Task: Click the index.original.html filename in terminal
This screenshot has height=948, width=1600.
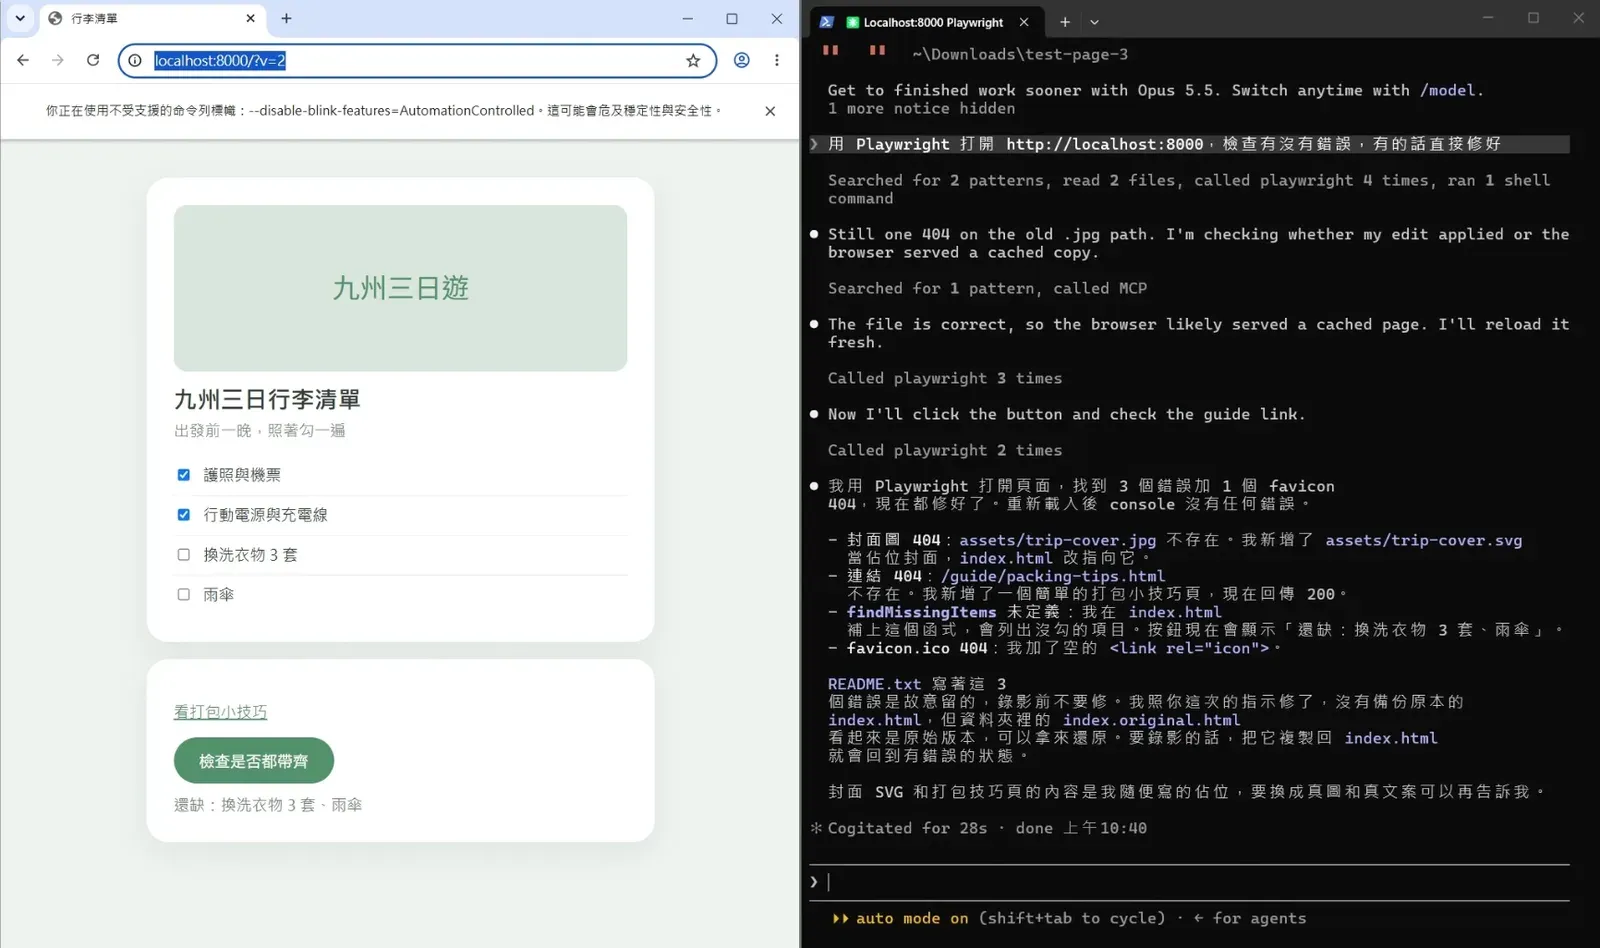Action: click(1151, 720)
